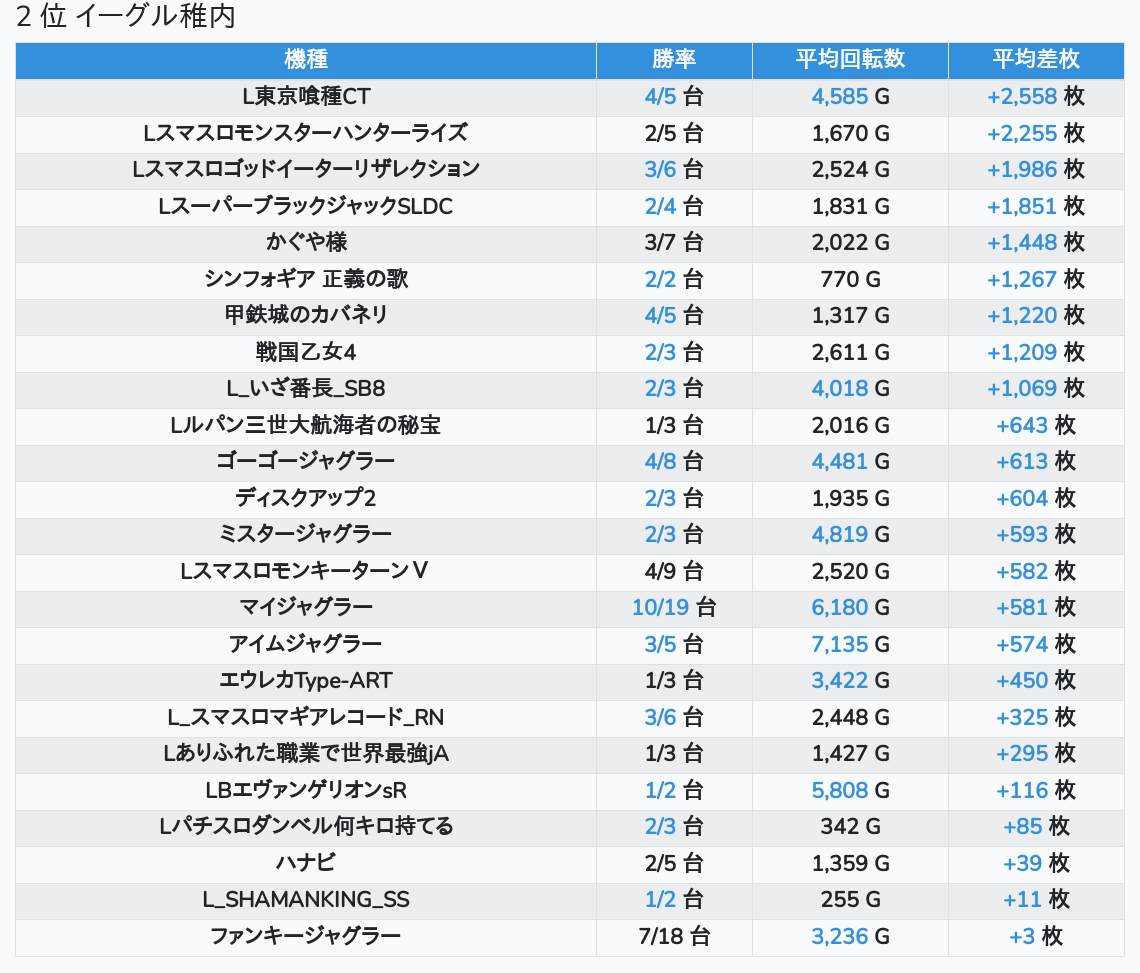This screenshot has height=973, width=1140.
Task: Click the 機種 column header
Action: (x=306, y=59)
